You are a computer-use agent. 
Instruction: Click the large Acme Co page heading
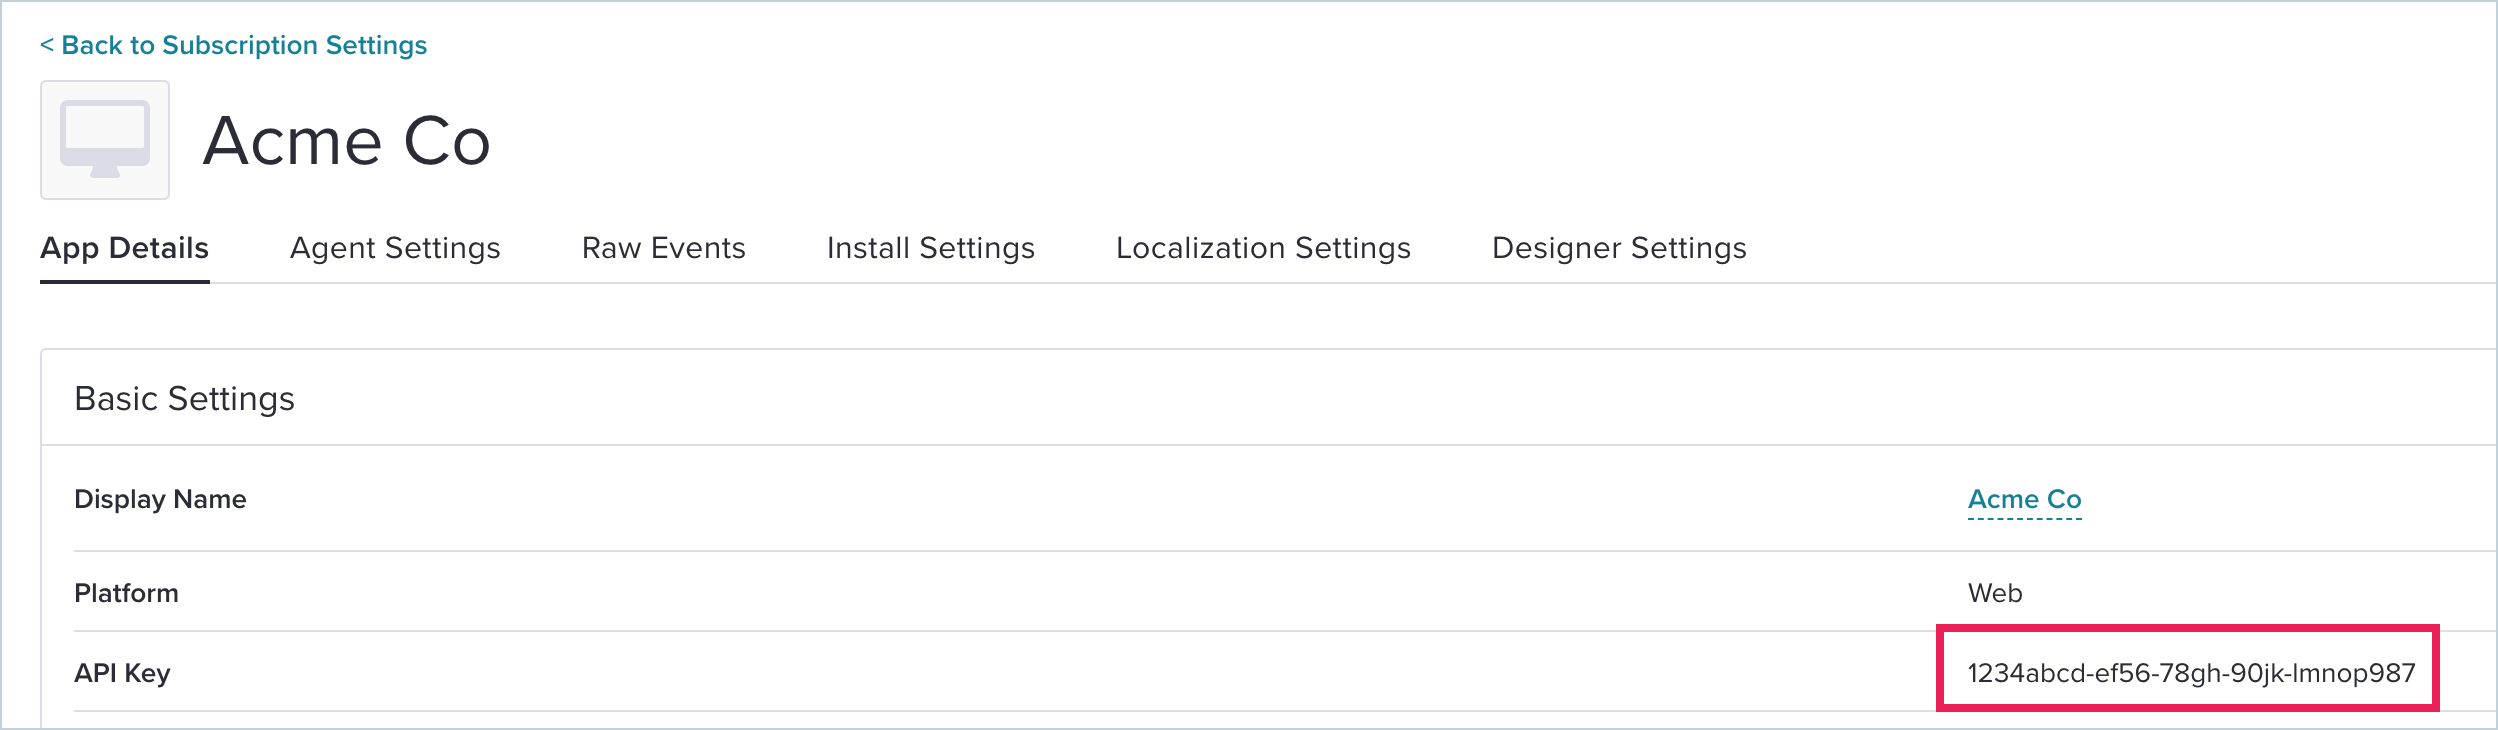tap(347, 140)
